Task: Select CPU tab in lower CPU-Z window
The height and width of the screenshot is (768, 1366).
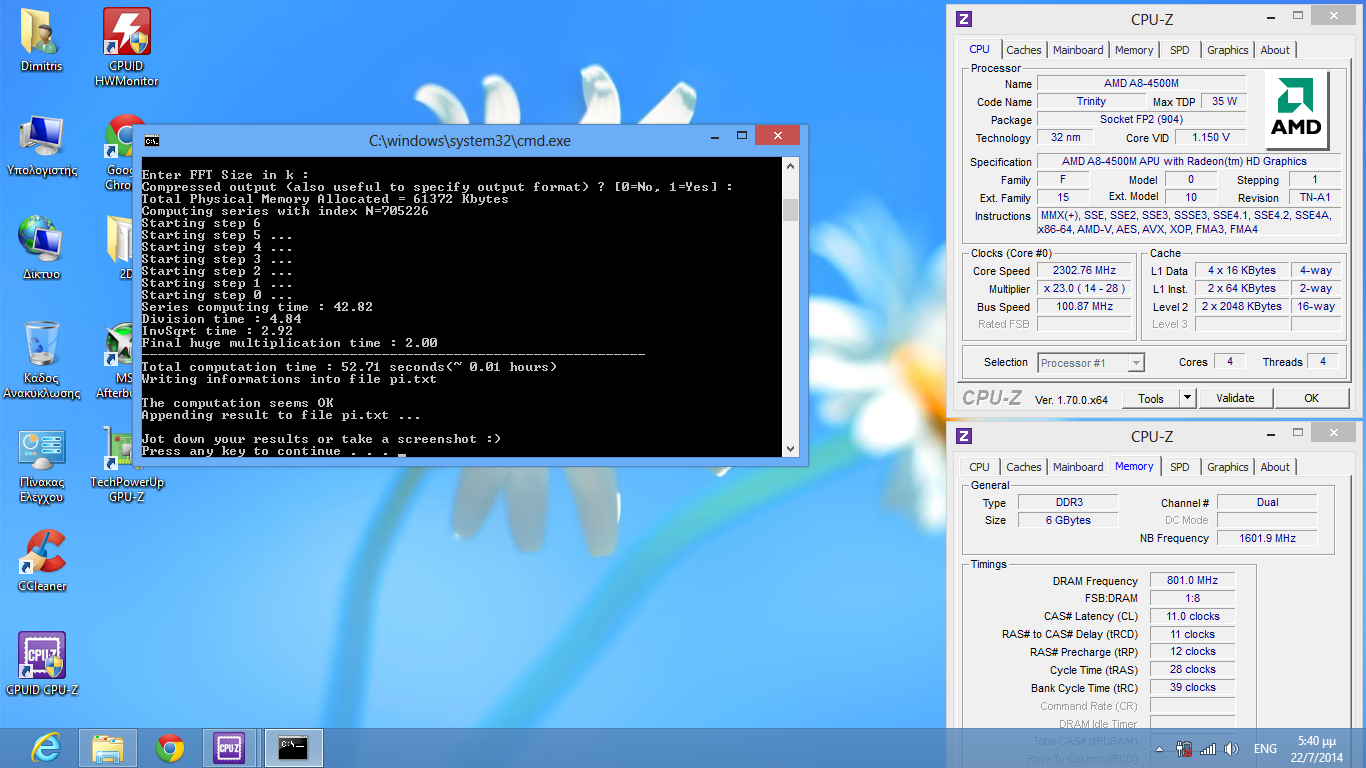Action: (x=979, y=467)
